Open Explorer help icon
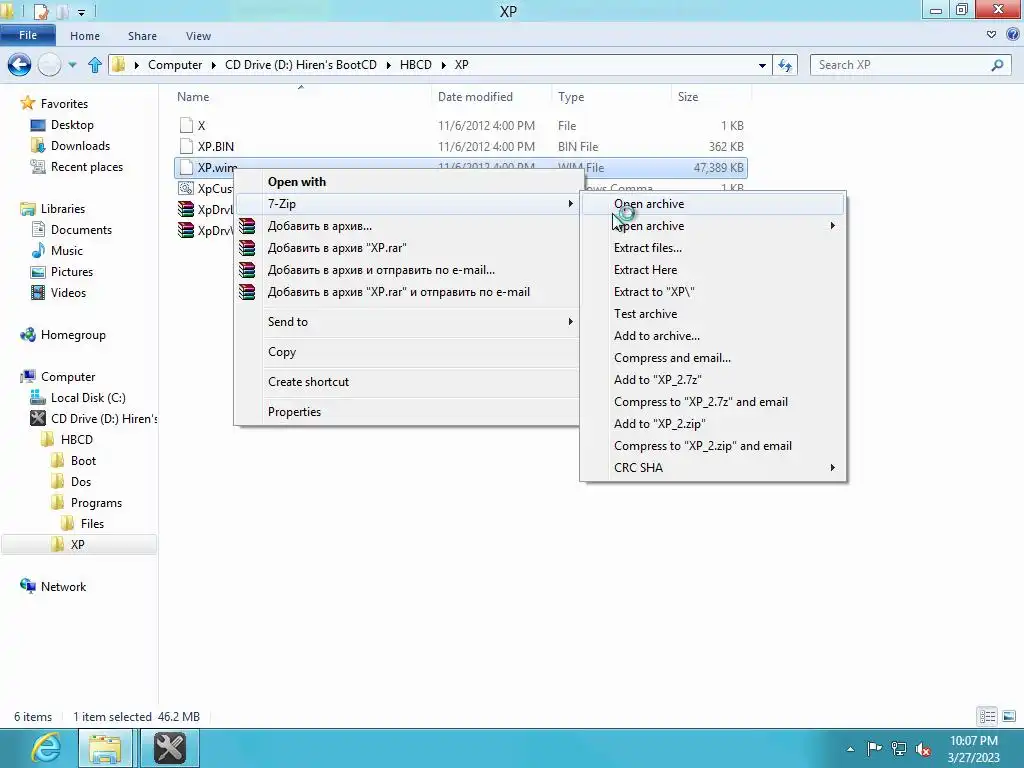Image resolution: width=1024 pixels, height=768 pixels. (x=1013, y=35)
